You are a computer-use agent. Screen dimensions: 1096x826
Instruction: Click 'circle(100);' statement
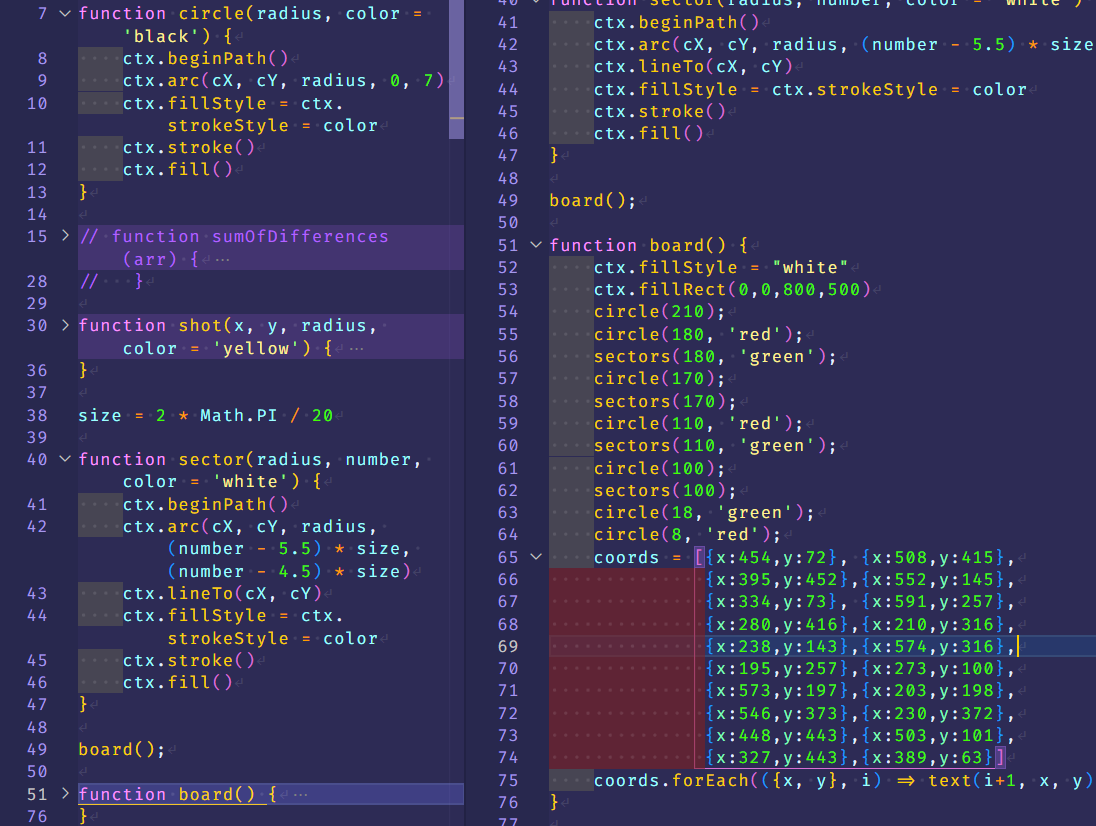coord(660,468)
